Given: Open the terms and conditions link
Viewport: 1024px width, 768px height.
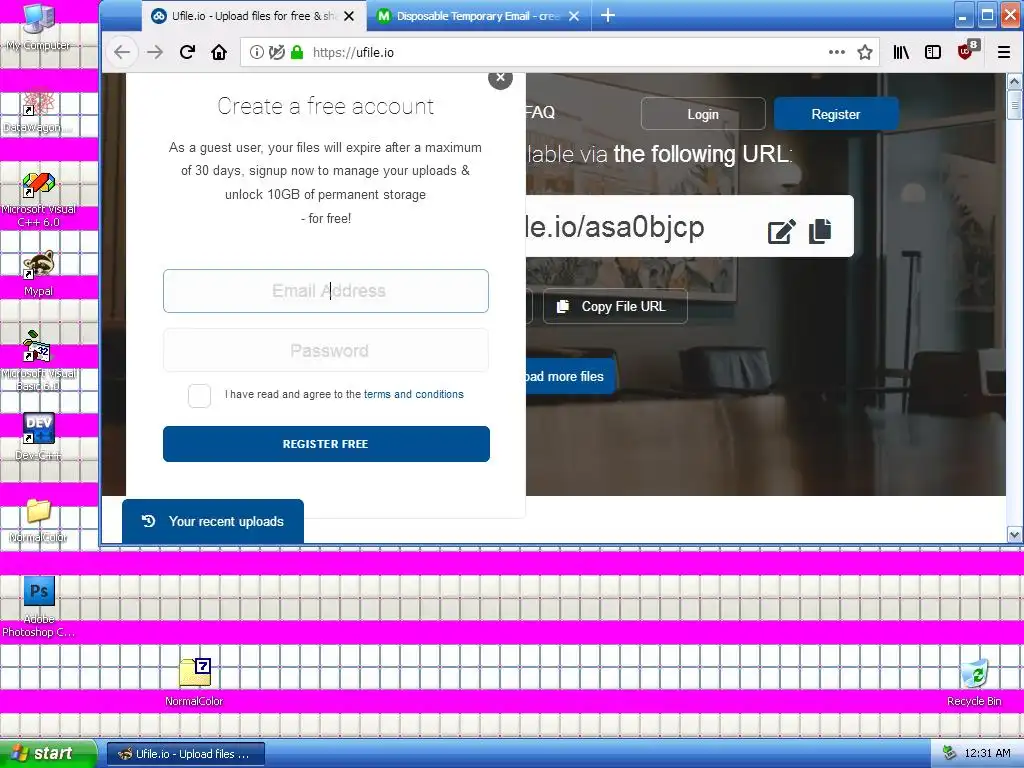Looking at the screenshot, I should 413,394.
